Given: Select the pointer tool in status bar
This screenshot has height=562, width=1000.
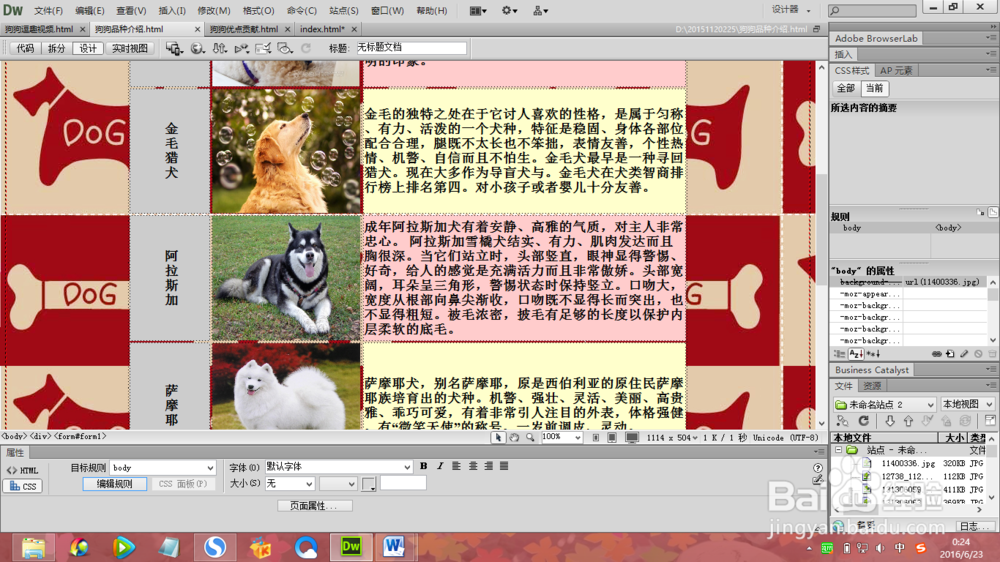Looking at the screenshot, I should pyautogui.click(x=498, y=438).
